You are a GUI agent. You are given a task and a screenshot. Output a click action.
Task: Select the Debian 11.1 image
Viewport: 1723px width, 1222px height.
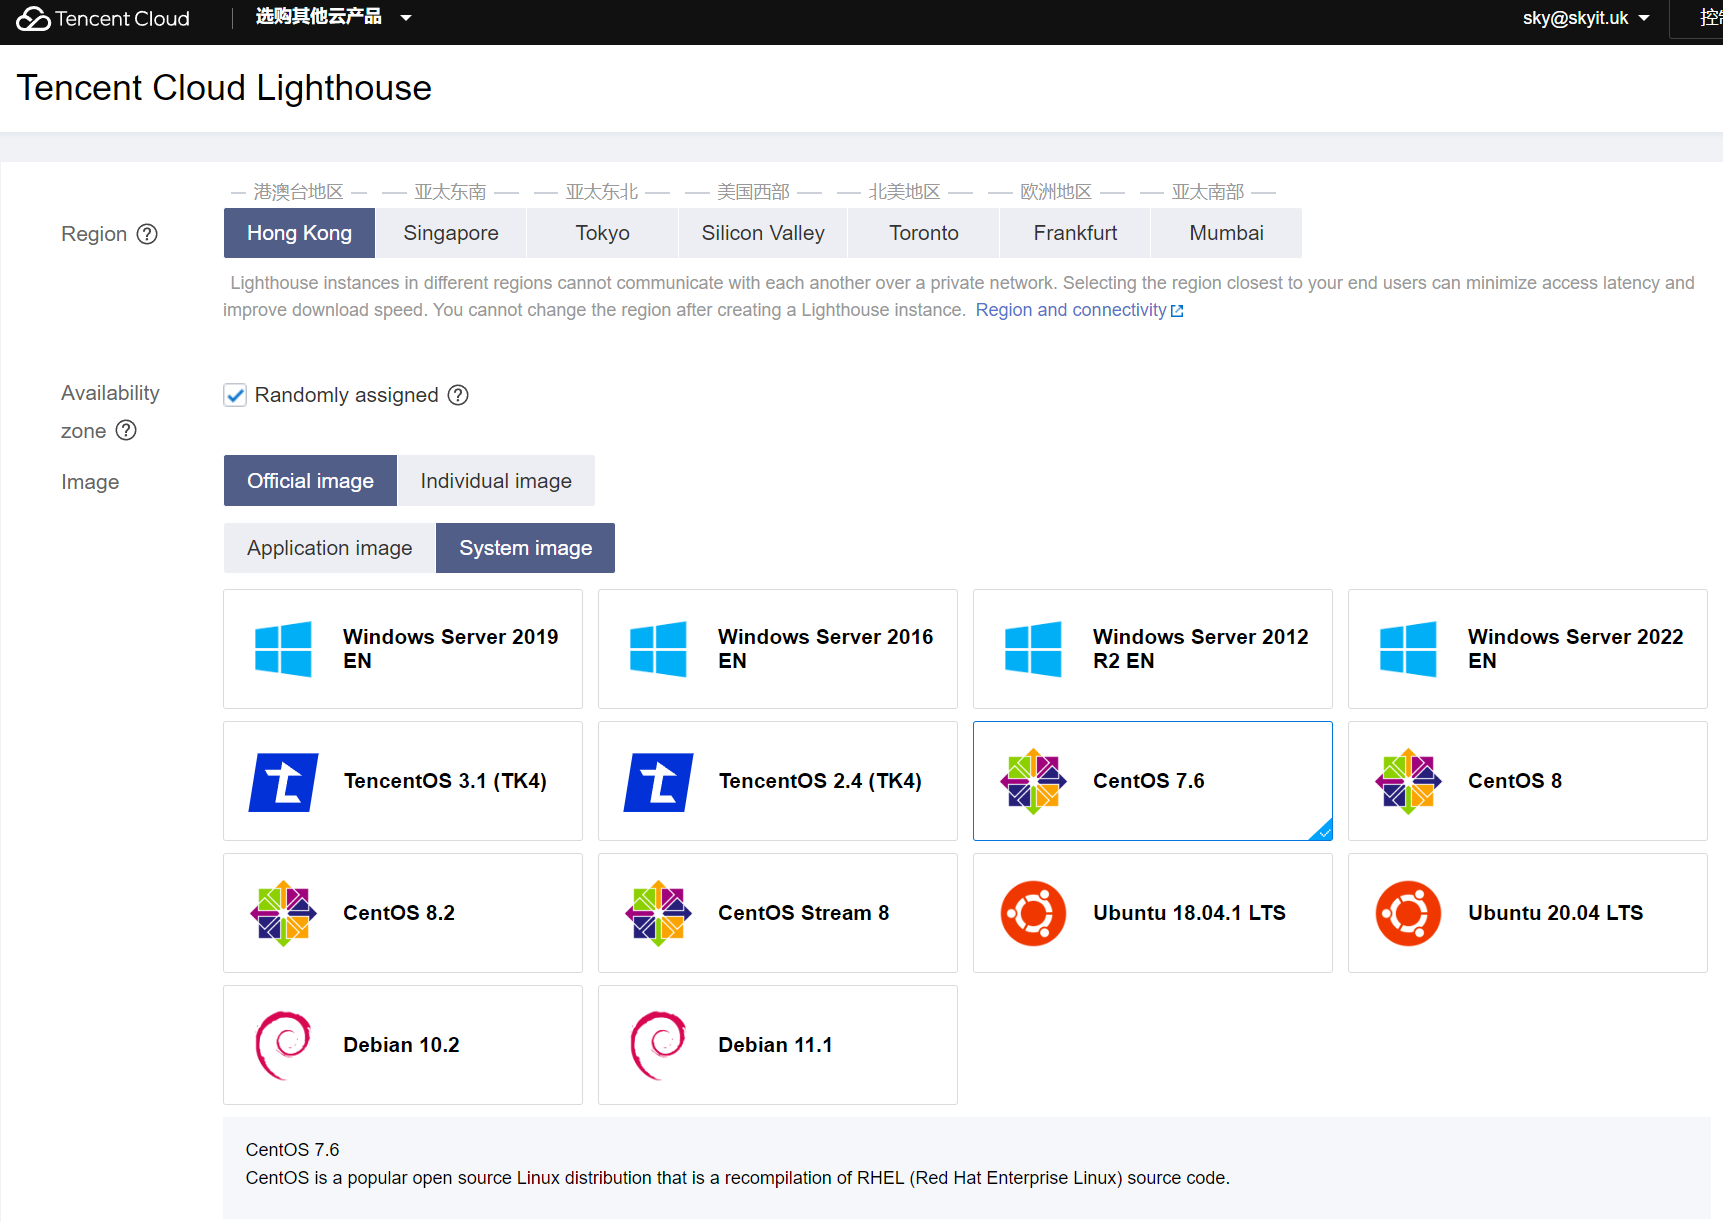pos(777,1045)
